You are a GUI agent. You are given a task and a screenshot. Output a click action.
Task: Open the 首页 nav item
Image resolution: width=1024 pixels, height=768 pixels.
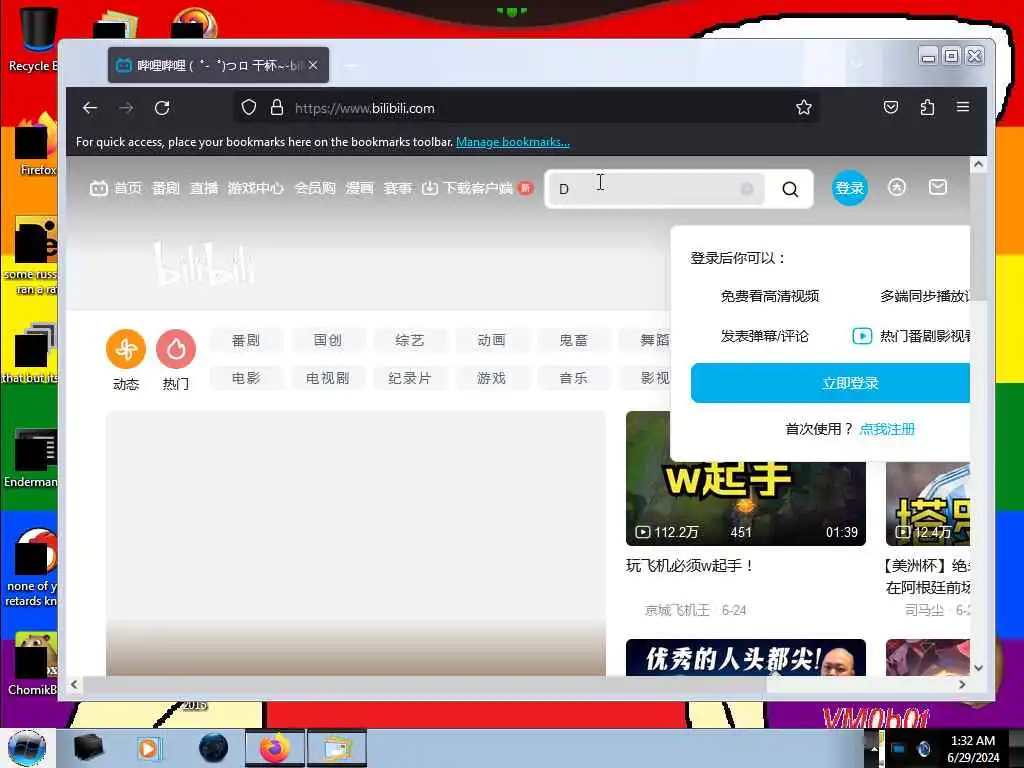[x=116, y=189]
